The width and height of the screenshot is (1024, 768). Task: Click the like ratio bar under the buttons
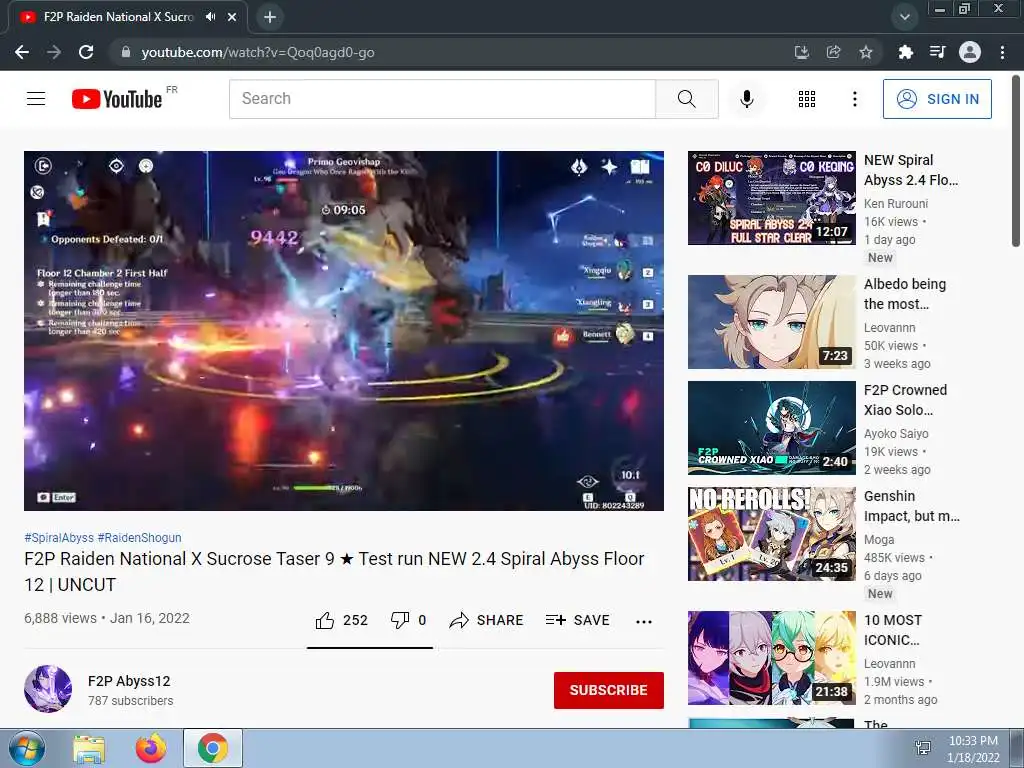pyautogui.click(x=370, y=648)
